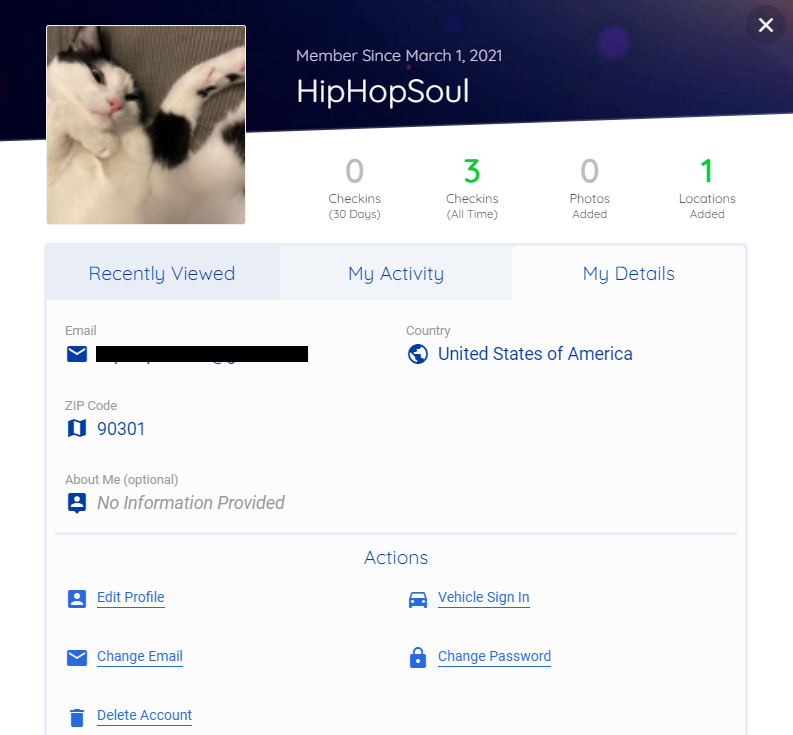This screenshot has width=793, height=735.
Task: Click the Checkins All Time count of 3
Action: pyautogui.click(x=472, y=171)
